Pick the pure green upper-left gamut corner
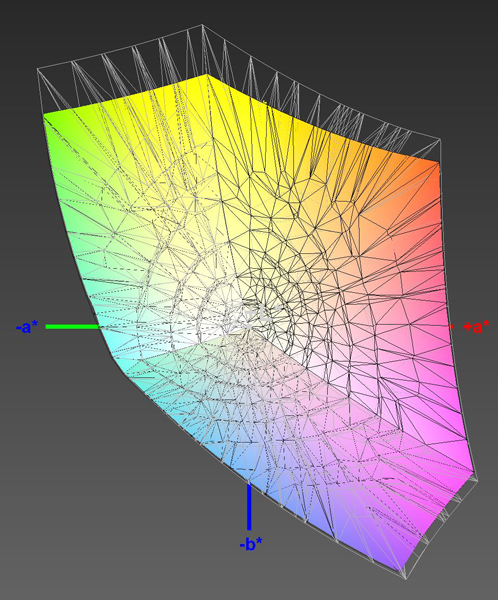Viewport: 498px width, 600px height. [49, 118]
